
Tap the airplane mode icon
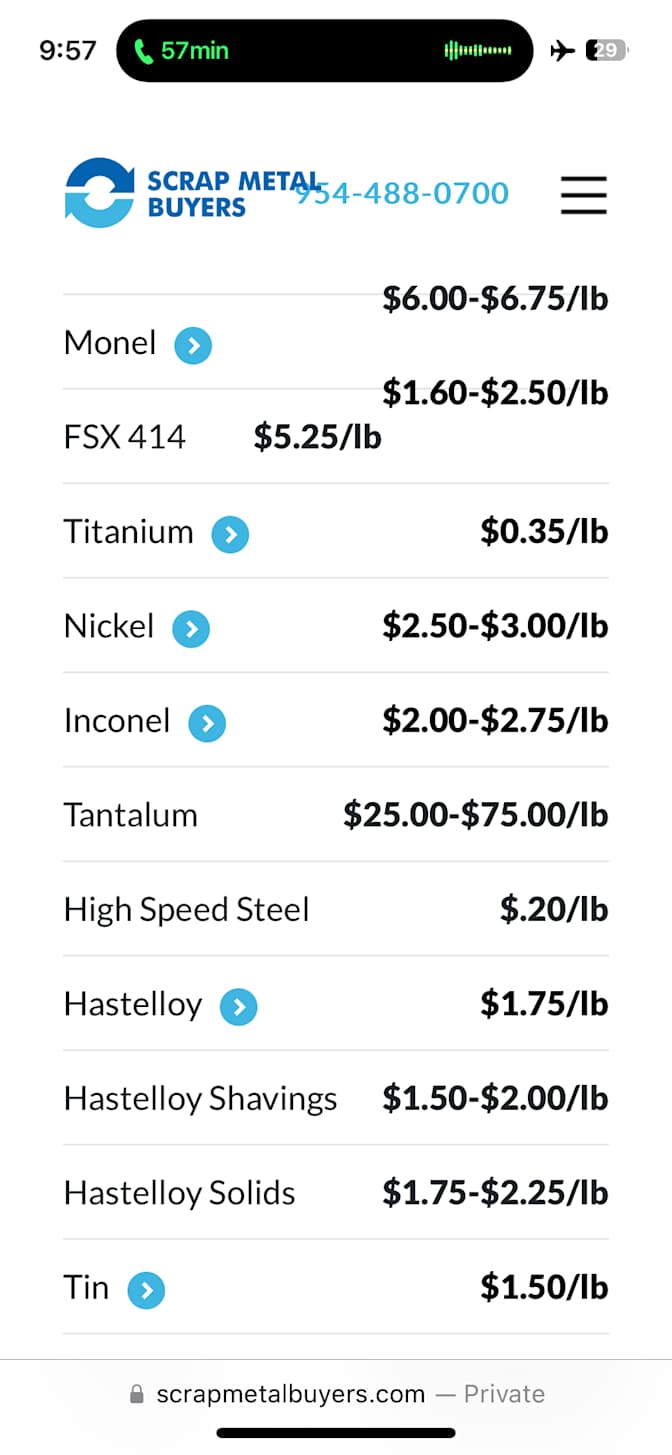click(x=562, y=50)
